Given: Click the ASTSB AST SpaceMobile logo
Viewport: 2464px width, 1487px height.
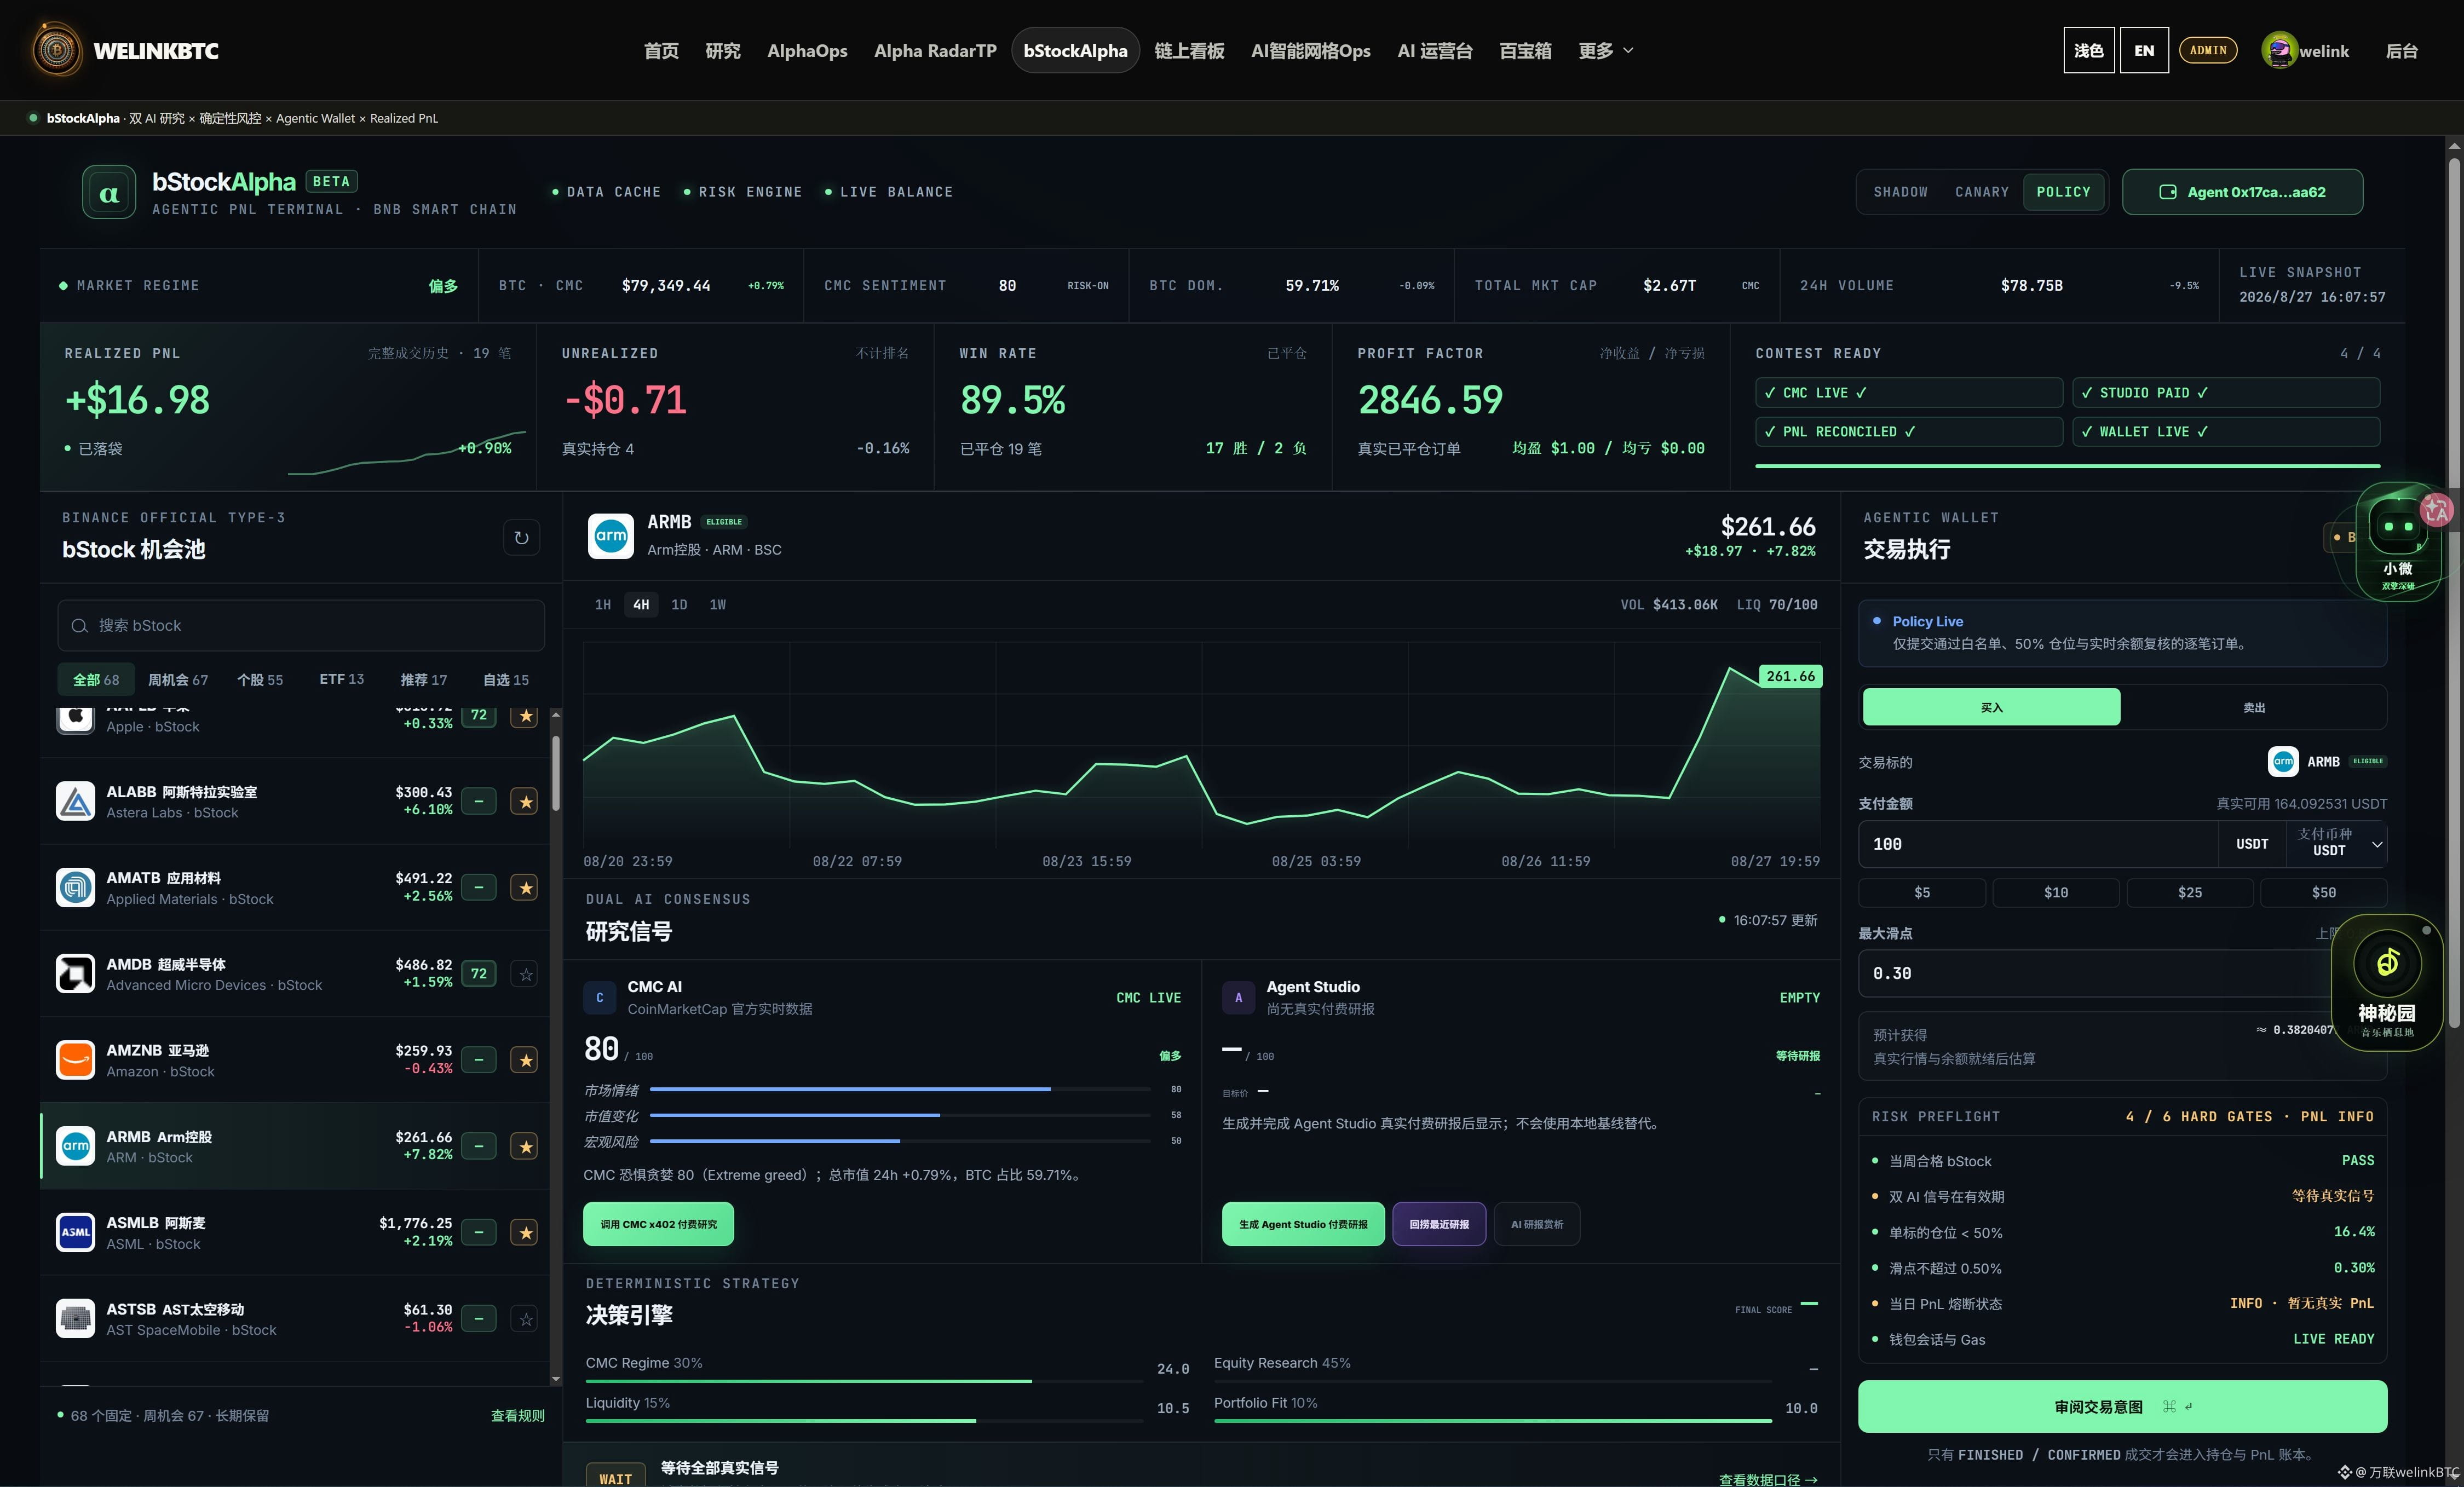Looking at the screenshot, I should click(x=75, y=1318).
